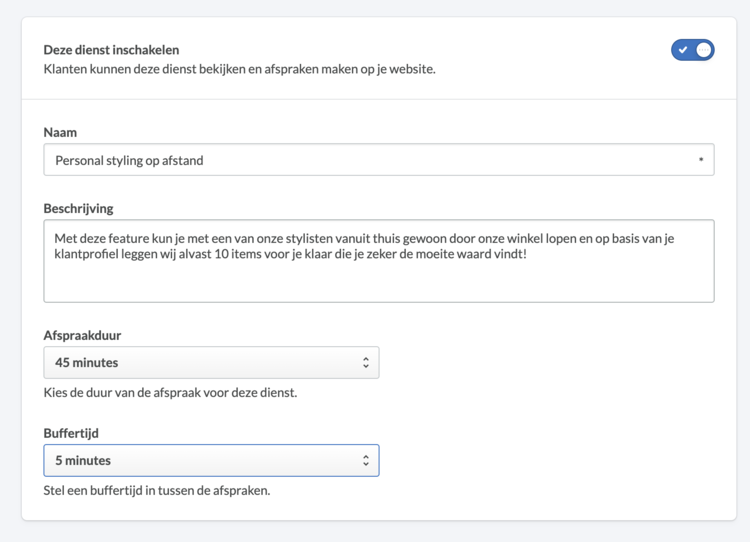The height and width of the screenshot is (542, 750).
Task: Click the 'Beschrijving' field label
Action: click(78, 209)
